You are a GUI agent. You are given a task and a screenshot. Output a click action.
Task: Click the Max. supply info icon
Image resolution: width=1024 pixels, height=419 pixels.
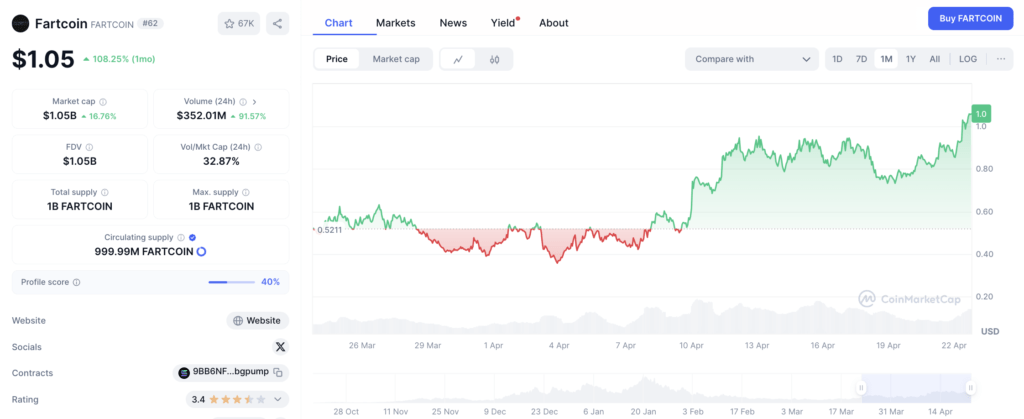click(246, 193)
